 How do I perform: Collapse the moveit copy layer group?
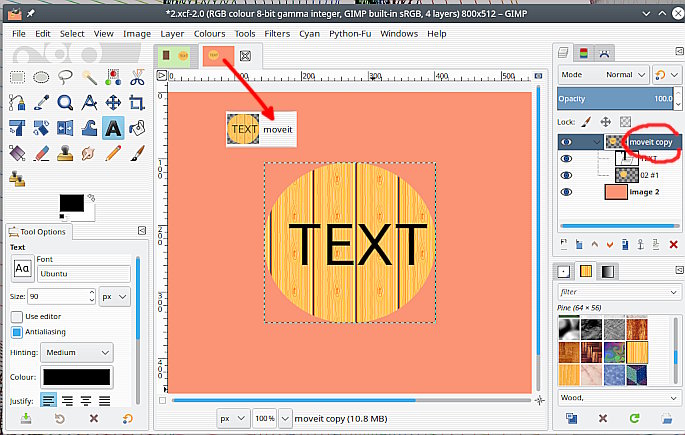[x=597, y=142]
